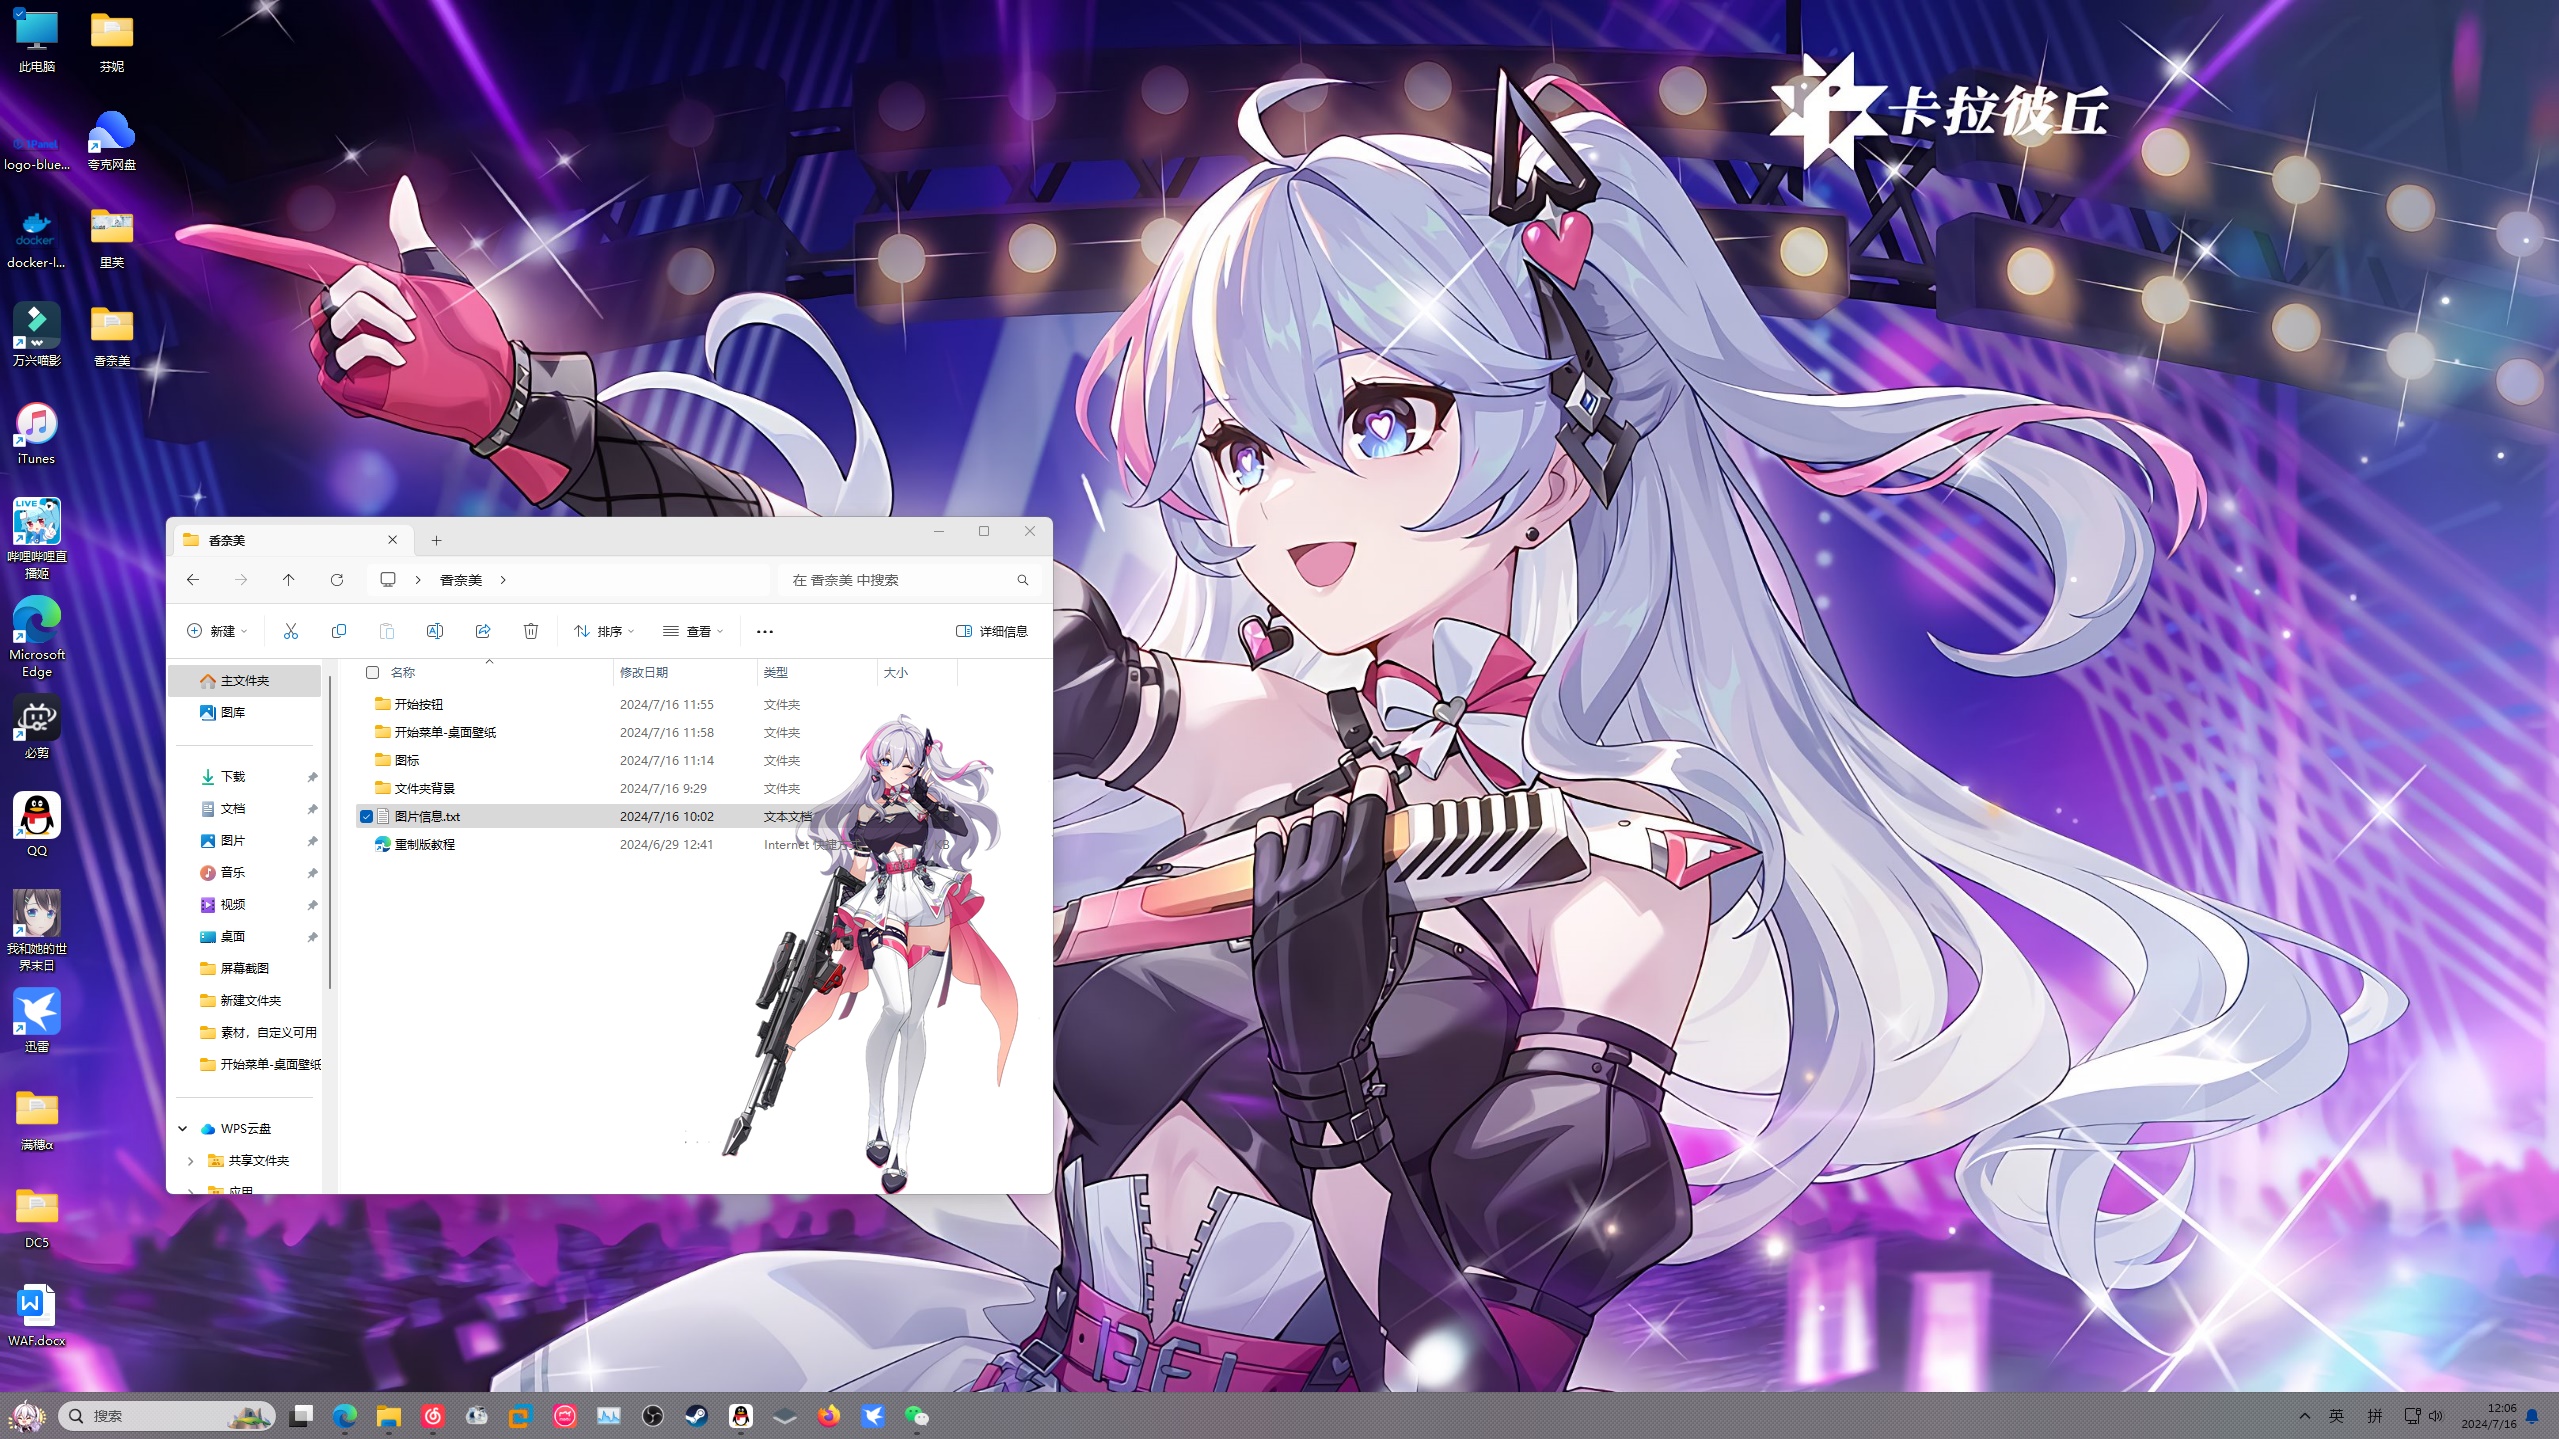2559x1439 pixels.
Task: Click the Cut scissors icon in toolbar
Action: click(x=291, y=631)
